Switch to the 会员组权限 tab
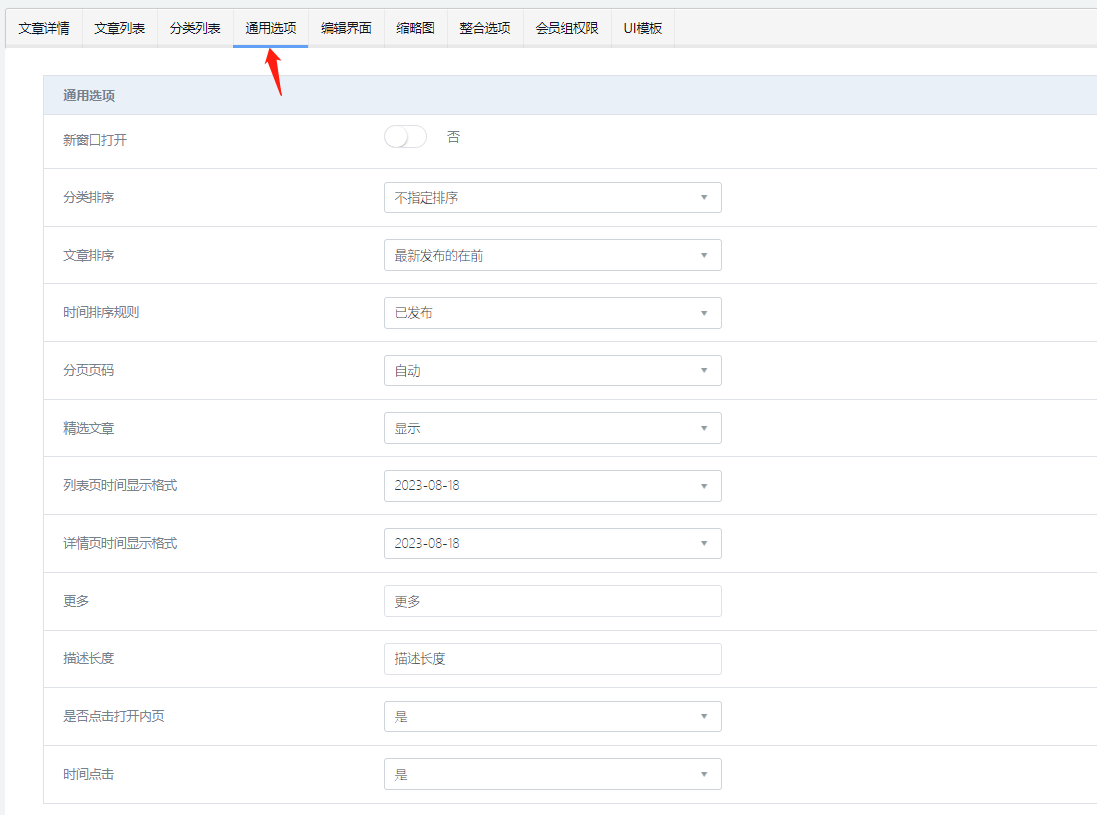 (x=567, y=28)
